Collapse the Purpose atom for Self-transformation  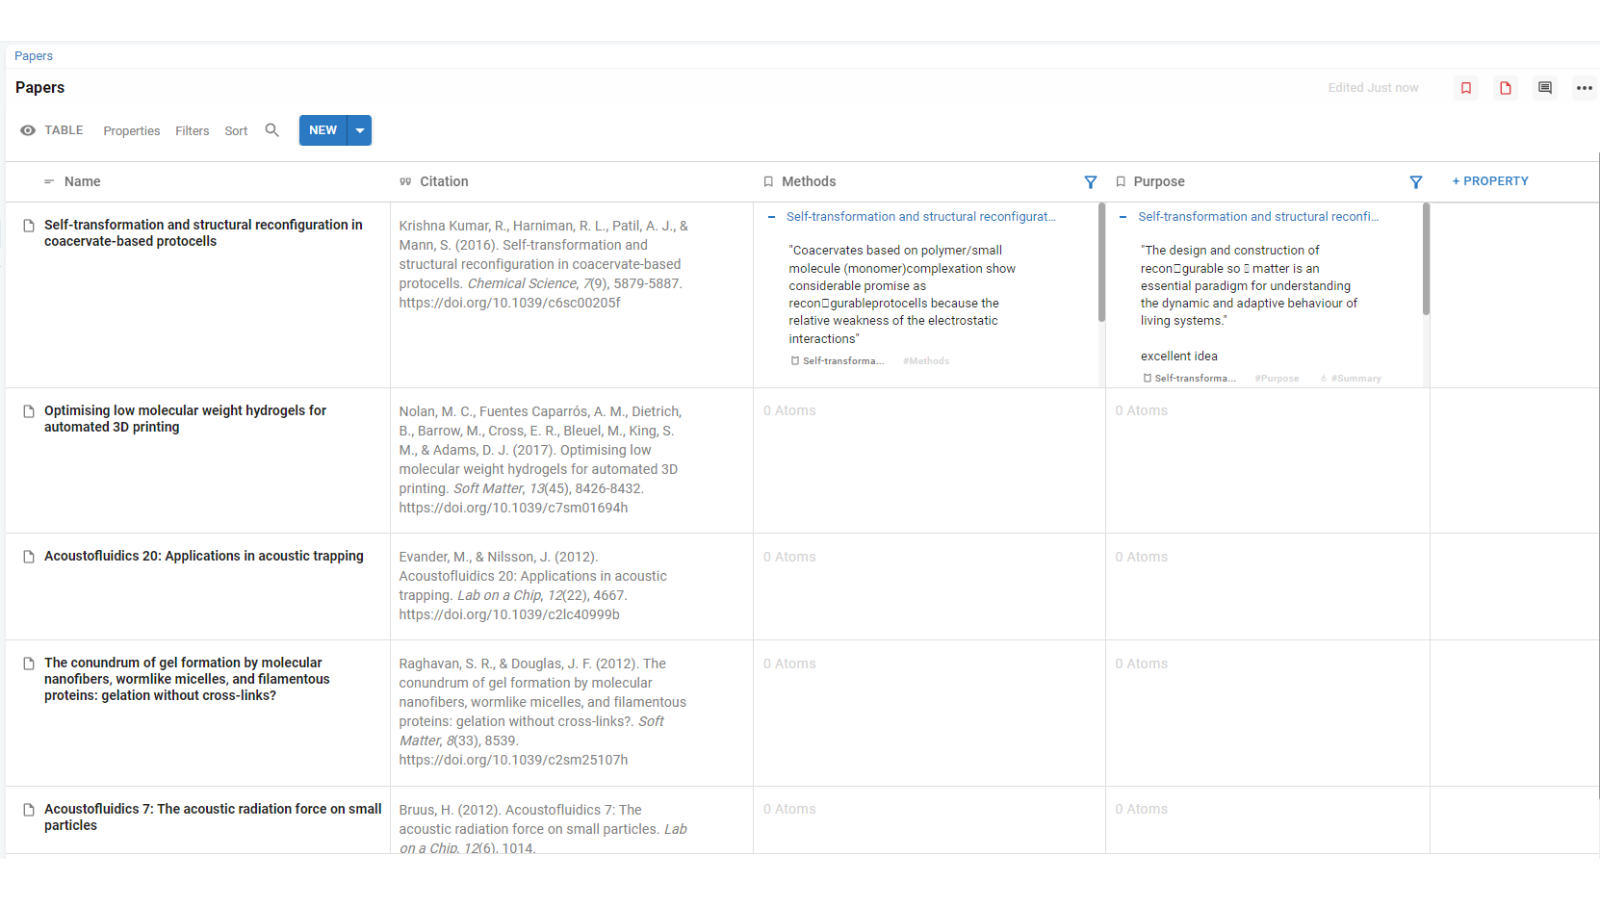(1123, 217)
